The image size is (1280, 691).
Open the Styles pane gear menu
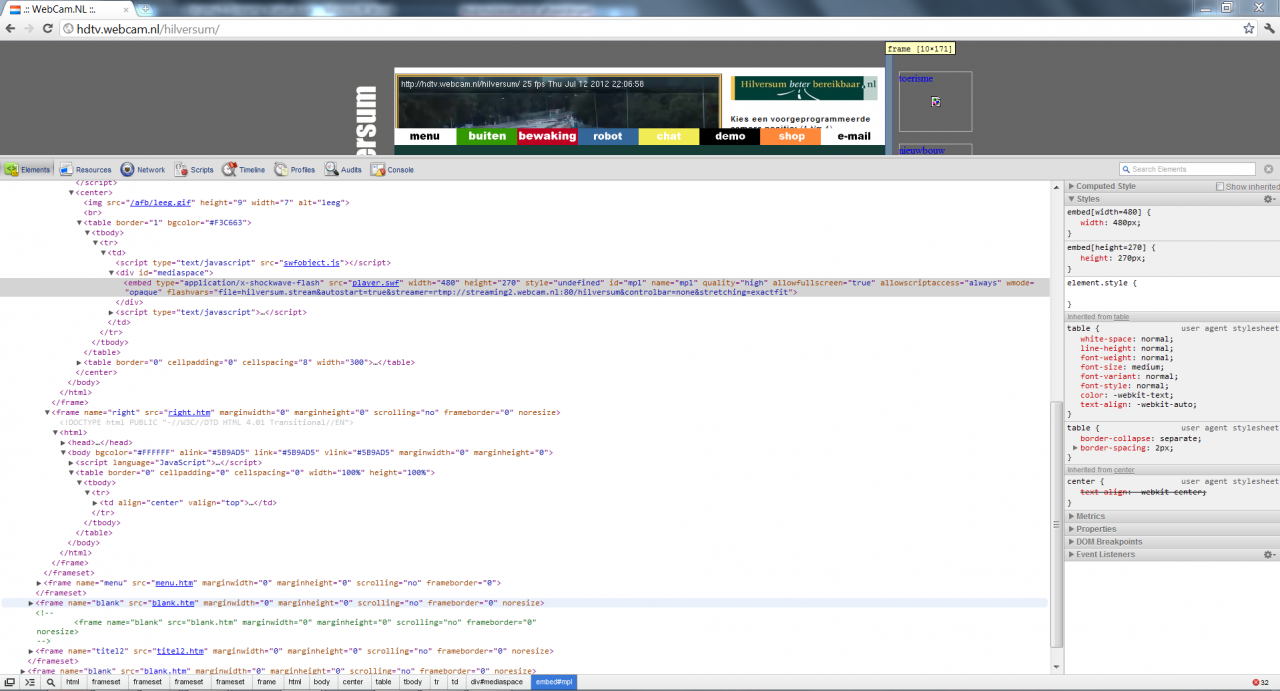click(x=1270, y=199)
